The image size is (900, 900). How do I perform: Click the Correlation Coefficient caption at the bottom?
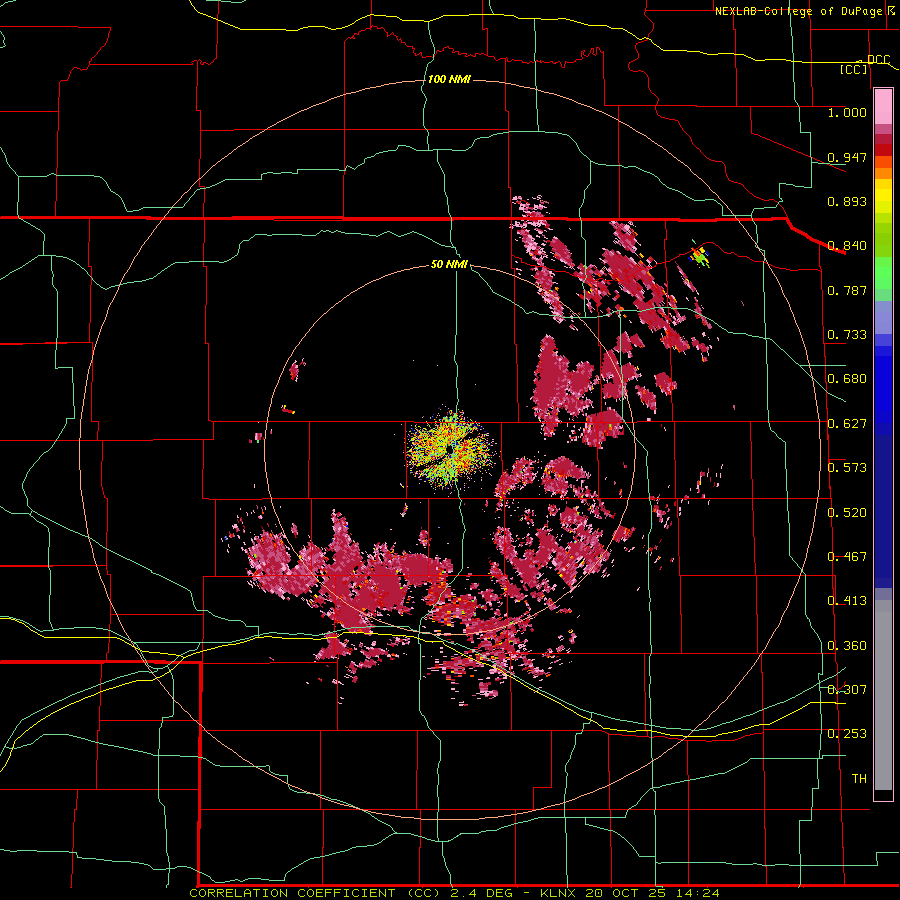pos(454,893)
